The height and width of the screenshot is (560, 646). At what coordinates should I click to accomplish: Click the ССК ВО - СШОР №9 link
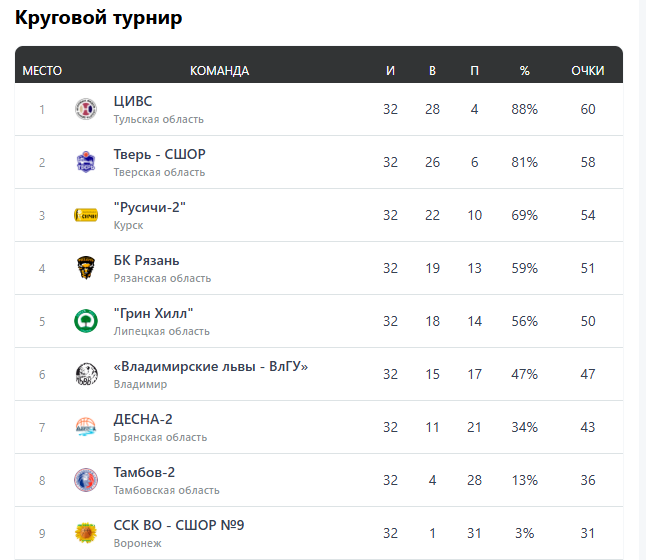point(179,525)
